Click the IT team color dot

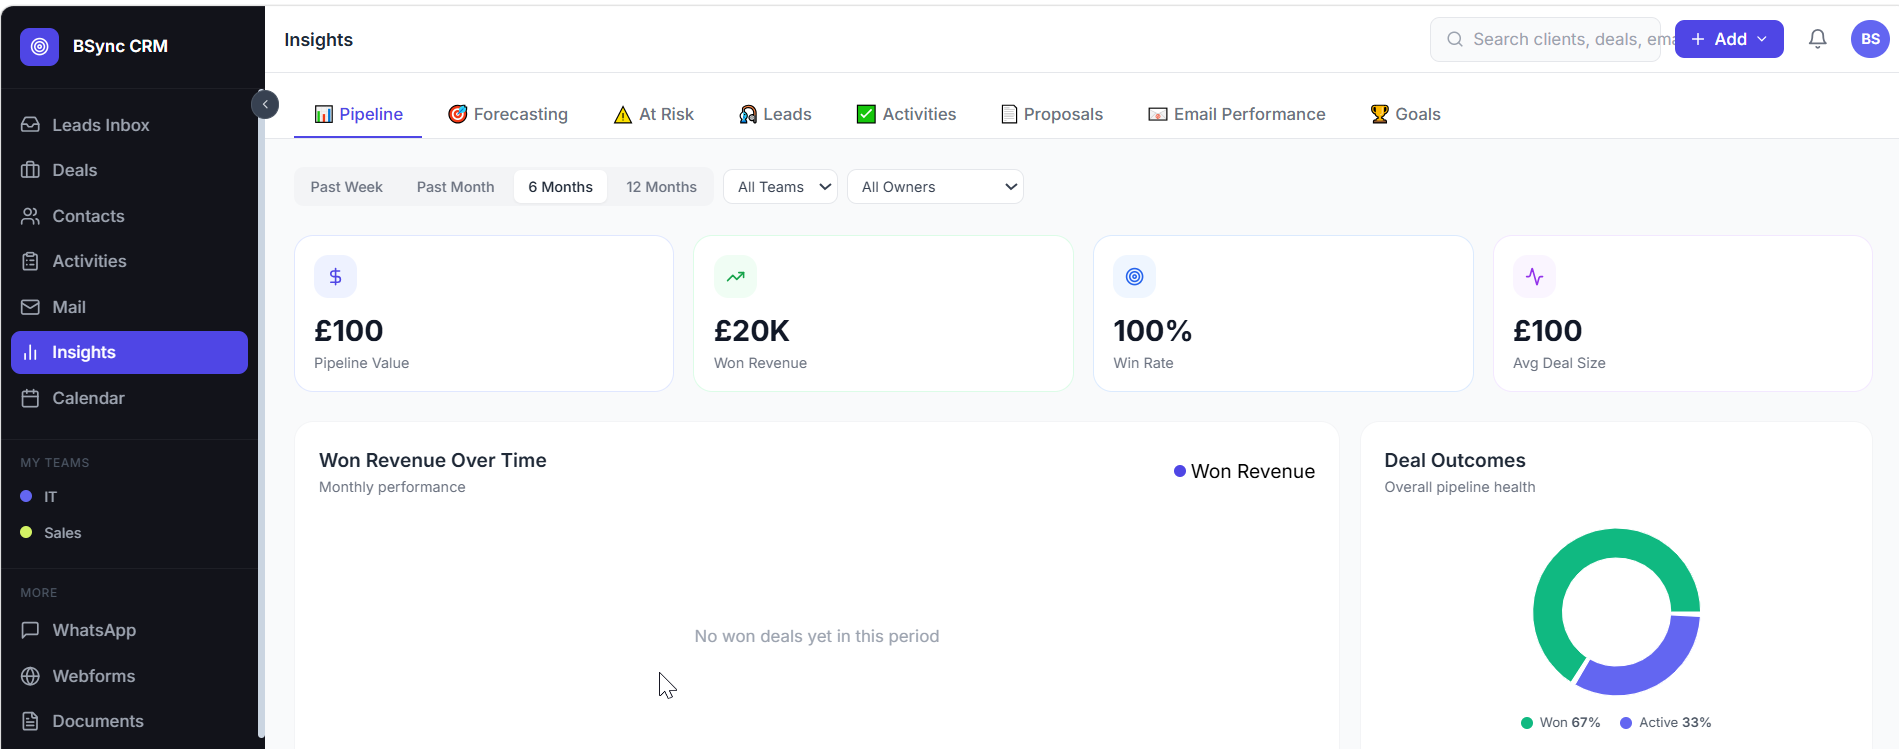coord(26,497)
